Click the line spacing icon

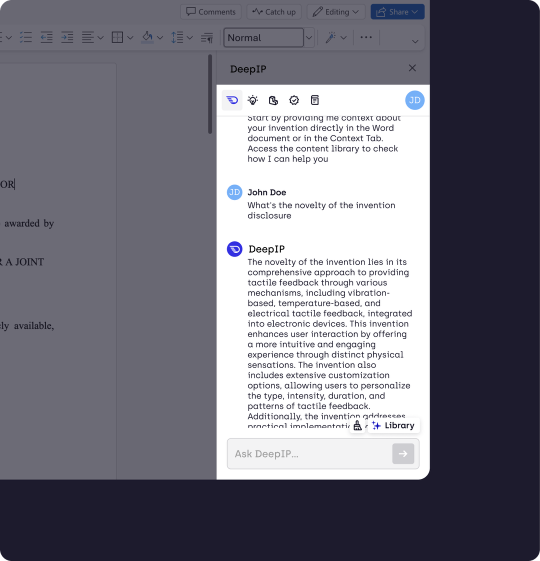177,37
